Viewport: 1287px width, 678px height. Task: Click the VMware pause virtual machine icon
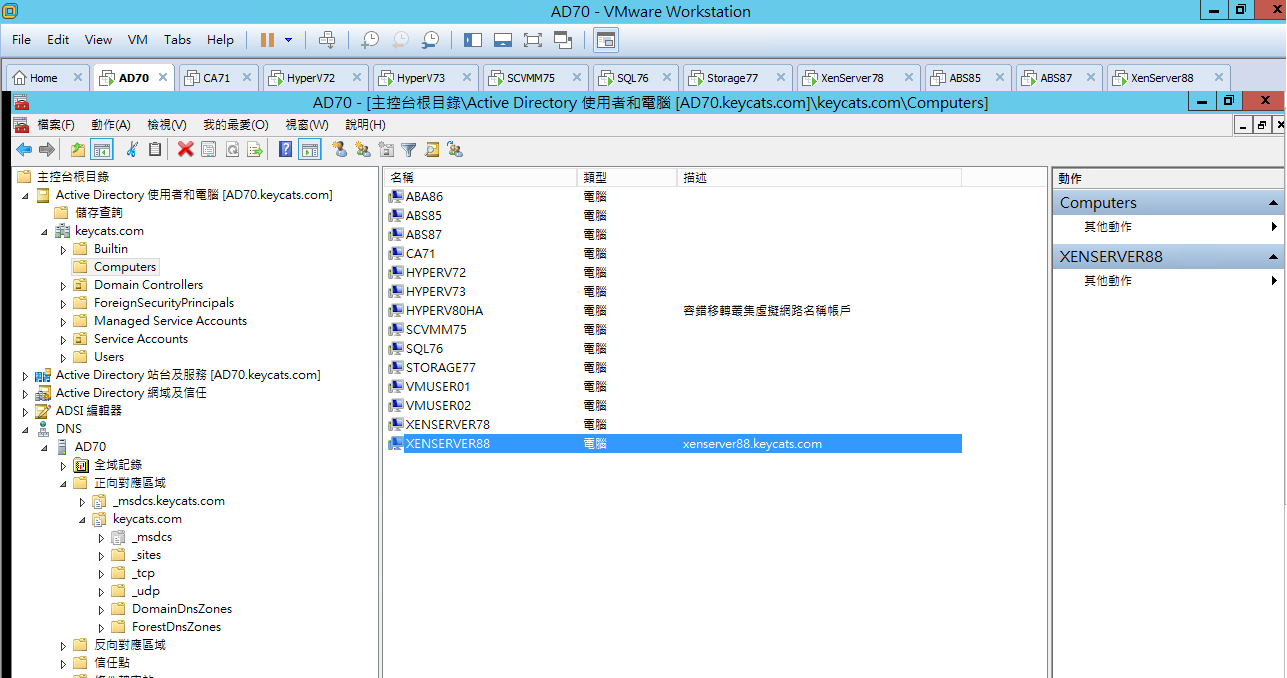click(267, 40)
